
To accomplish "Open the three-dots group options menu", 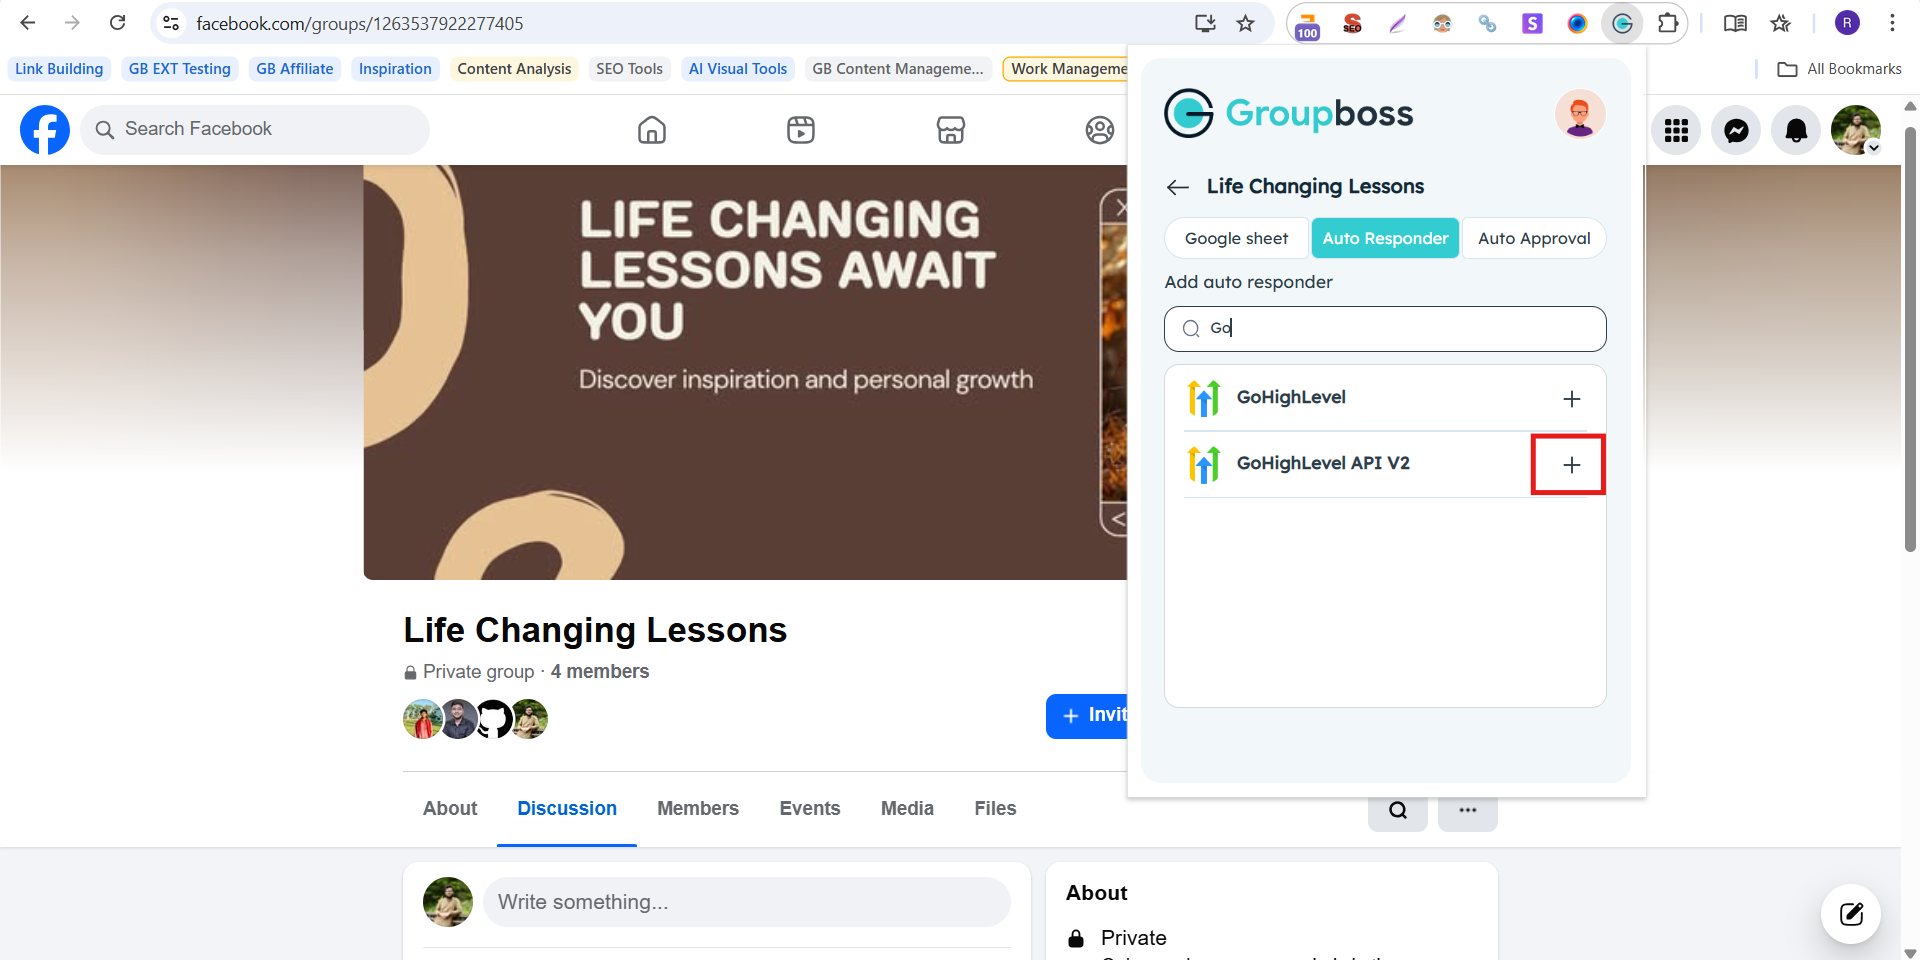I will coord(1467,810).
